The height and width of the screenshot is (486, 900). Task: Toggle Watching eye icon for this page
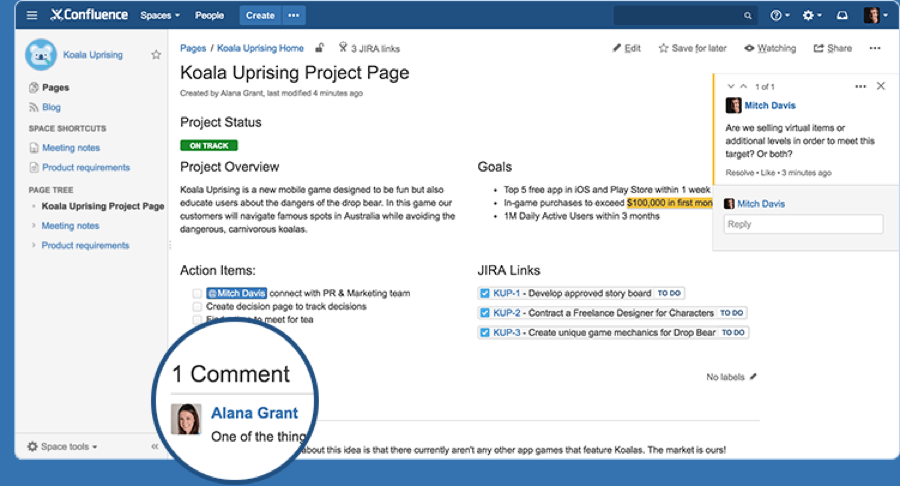pos(750,48)
